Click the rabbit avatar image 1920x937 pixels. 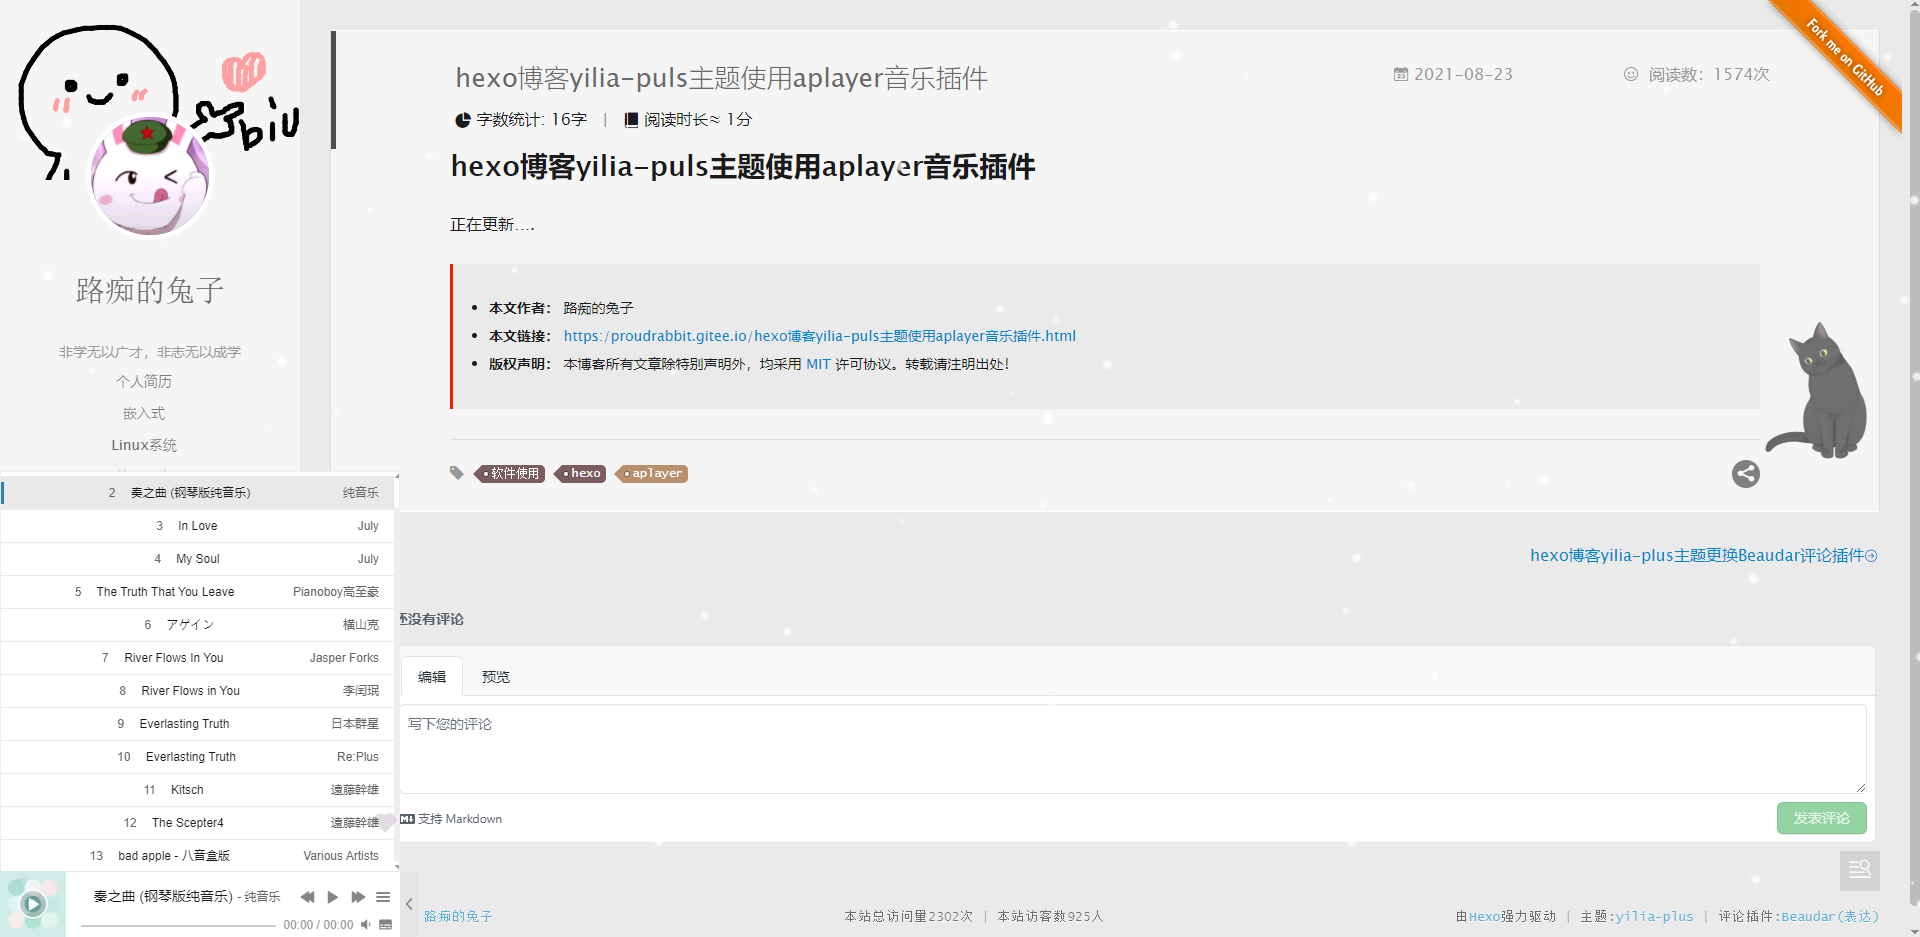(x=150, y=176)
